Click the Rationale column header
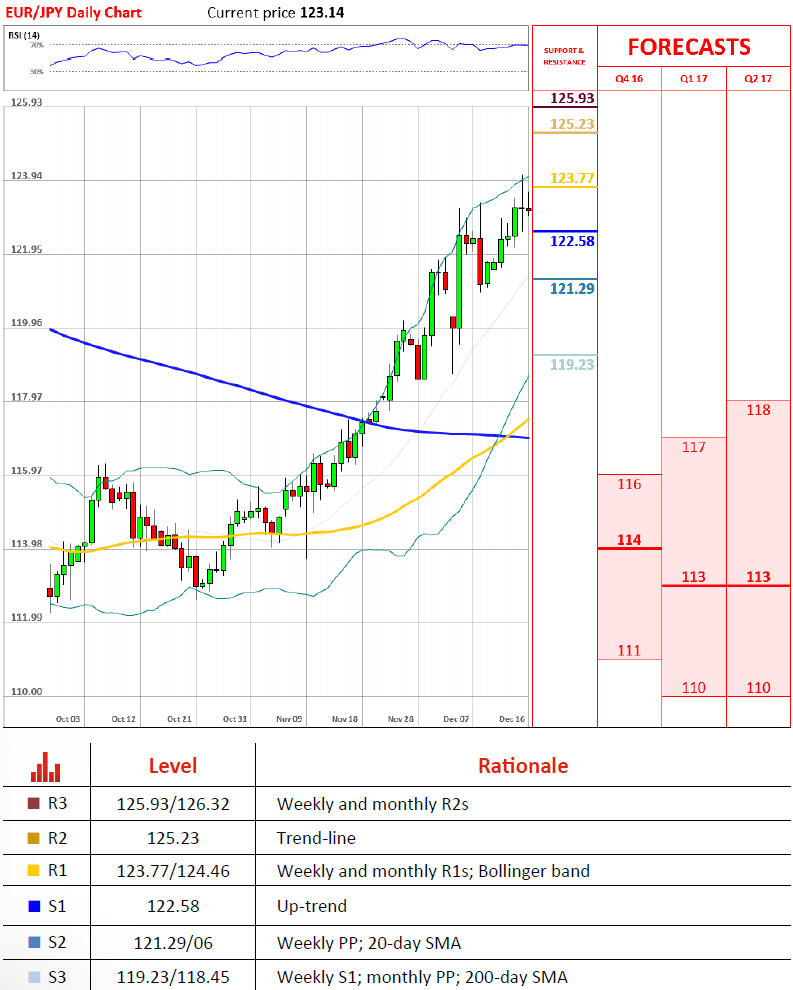Image resolution: width=793 pixels, height=990 pixels. [x=523, y=766]
